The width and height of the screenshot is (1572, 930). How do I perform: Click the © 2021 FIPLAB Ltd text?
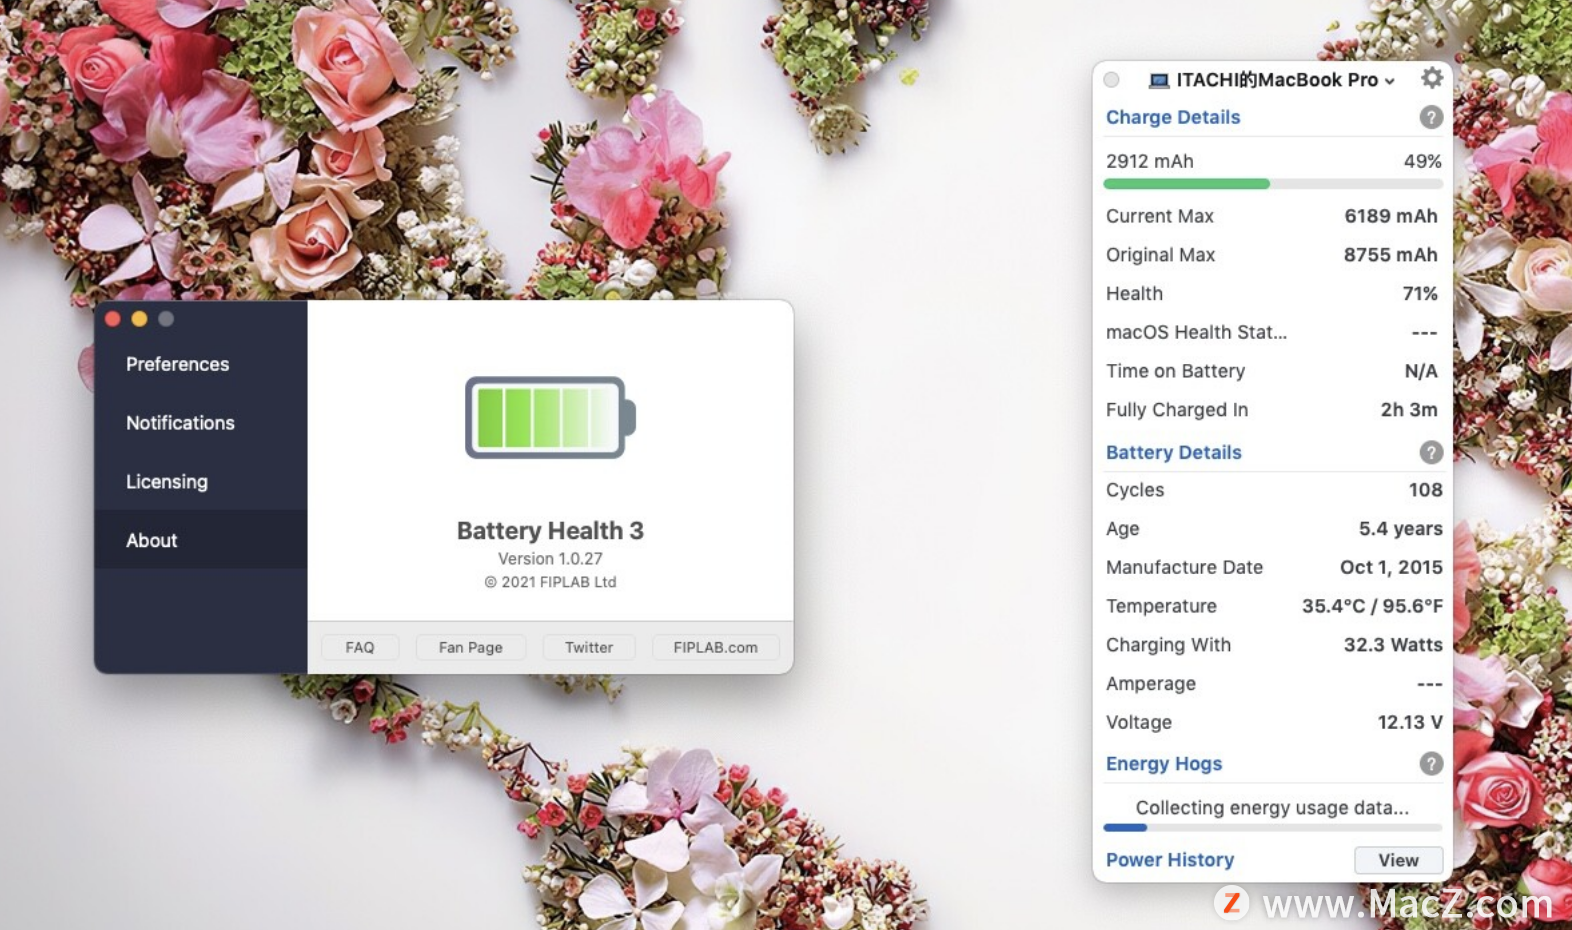(550, 582)
